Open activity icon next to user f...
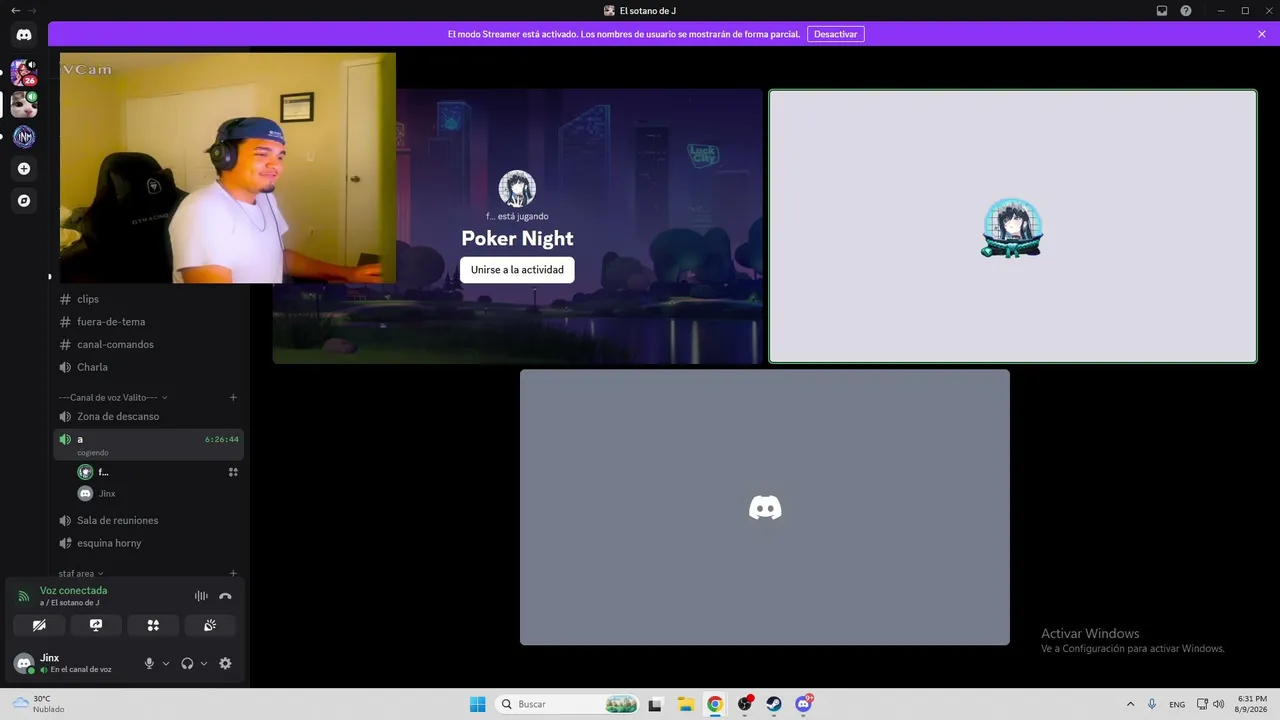The width and height of the screenshot is (1280, 720). [x=233, y=472]
